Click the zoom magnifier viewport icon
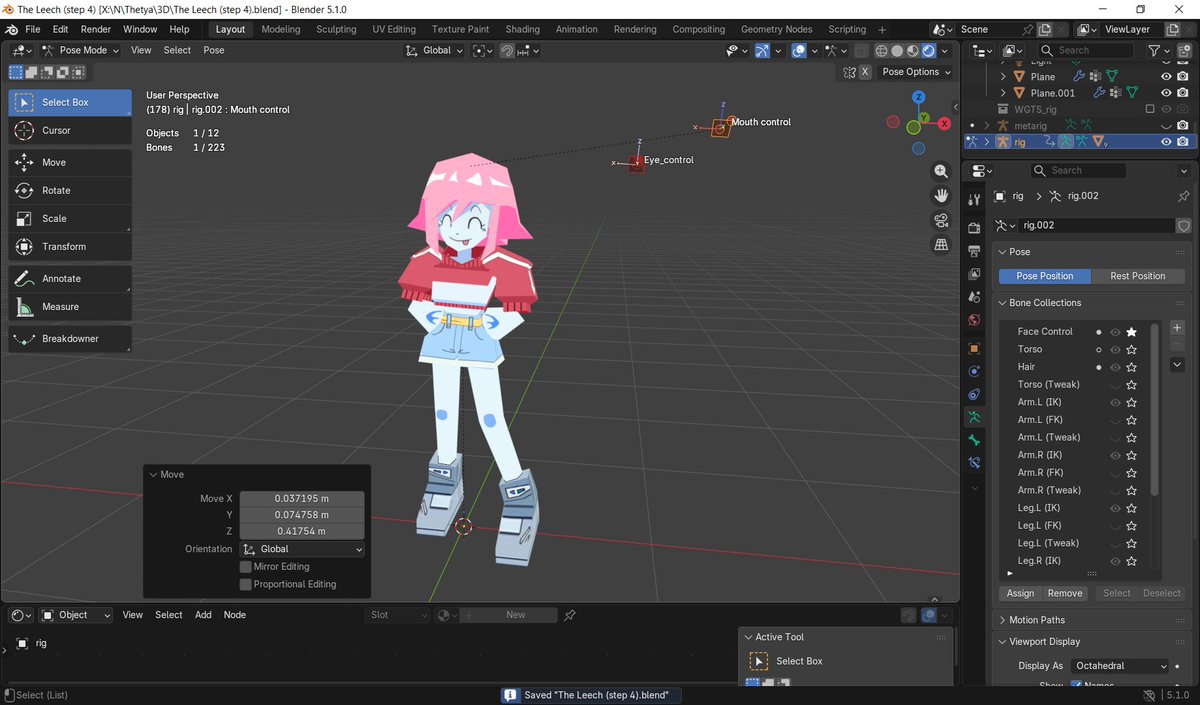This screenshot has width=1200, height=705. click(941, 171)
